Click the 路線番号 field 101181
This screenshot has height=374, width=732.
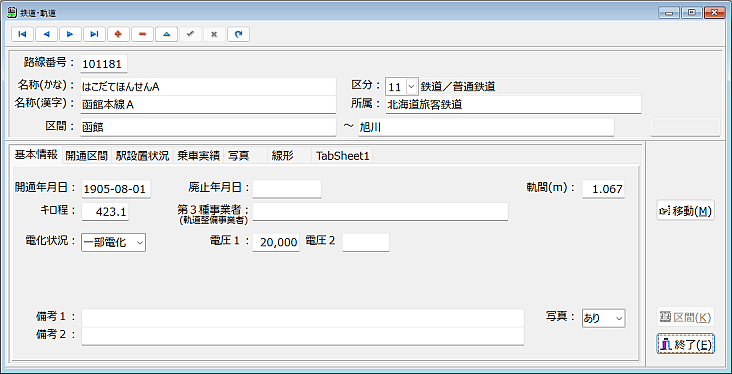pyautogui.click(x=104, y=64)
